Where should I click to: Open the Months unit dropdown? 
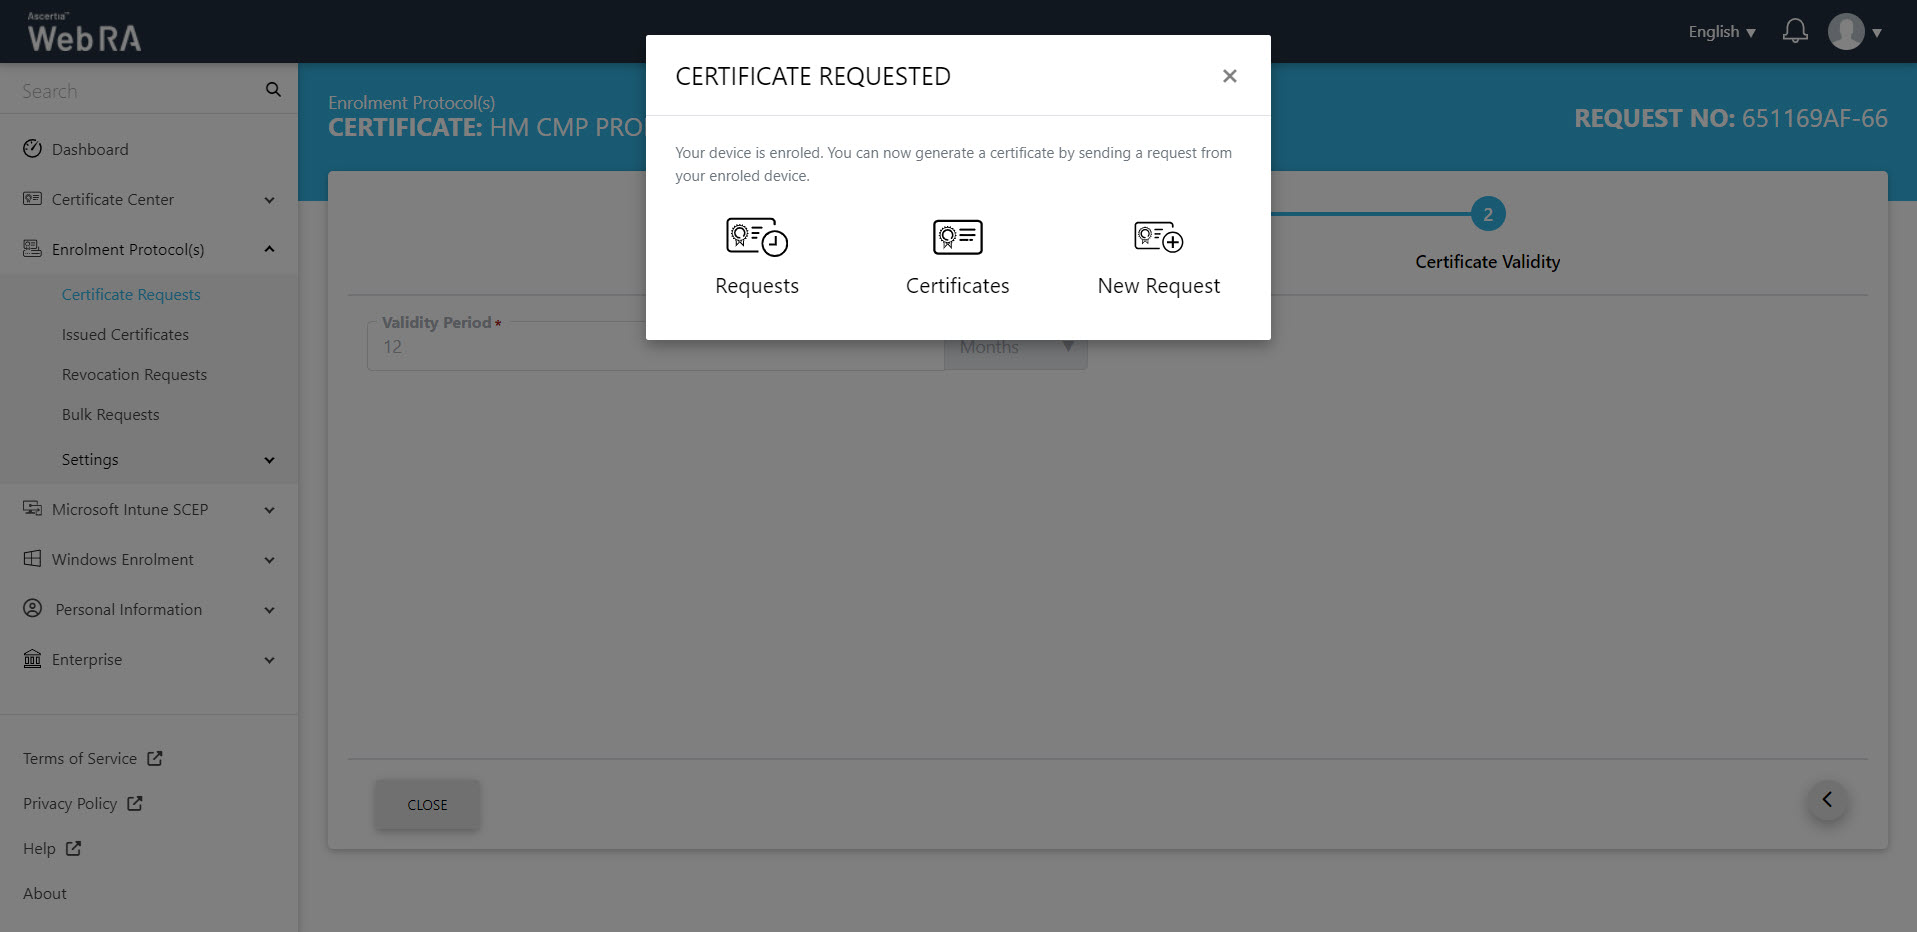1015,347
